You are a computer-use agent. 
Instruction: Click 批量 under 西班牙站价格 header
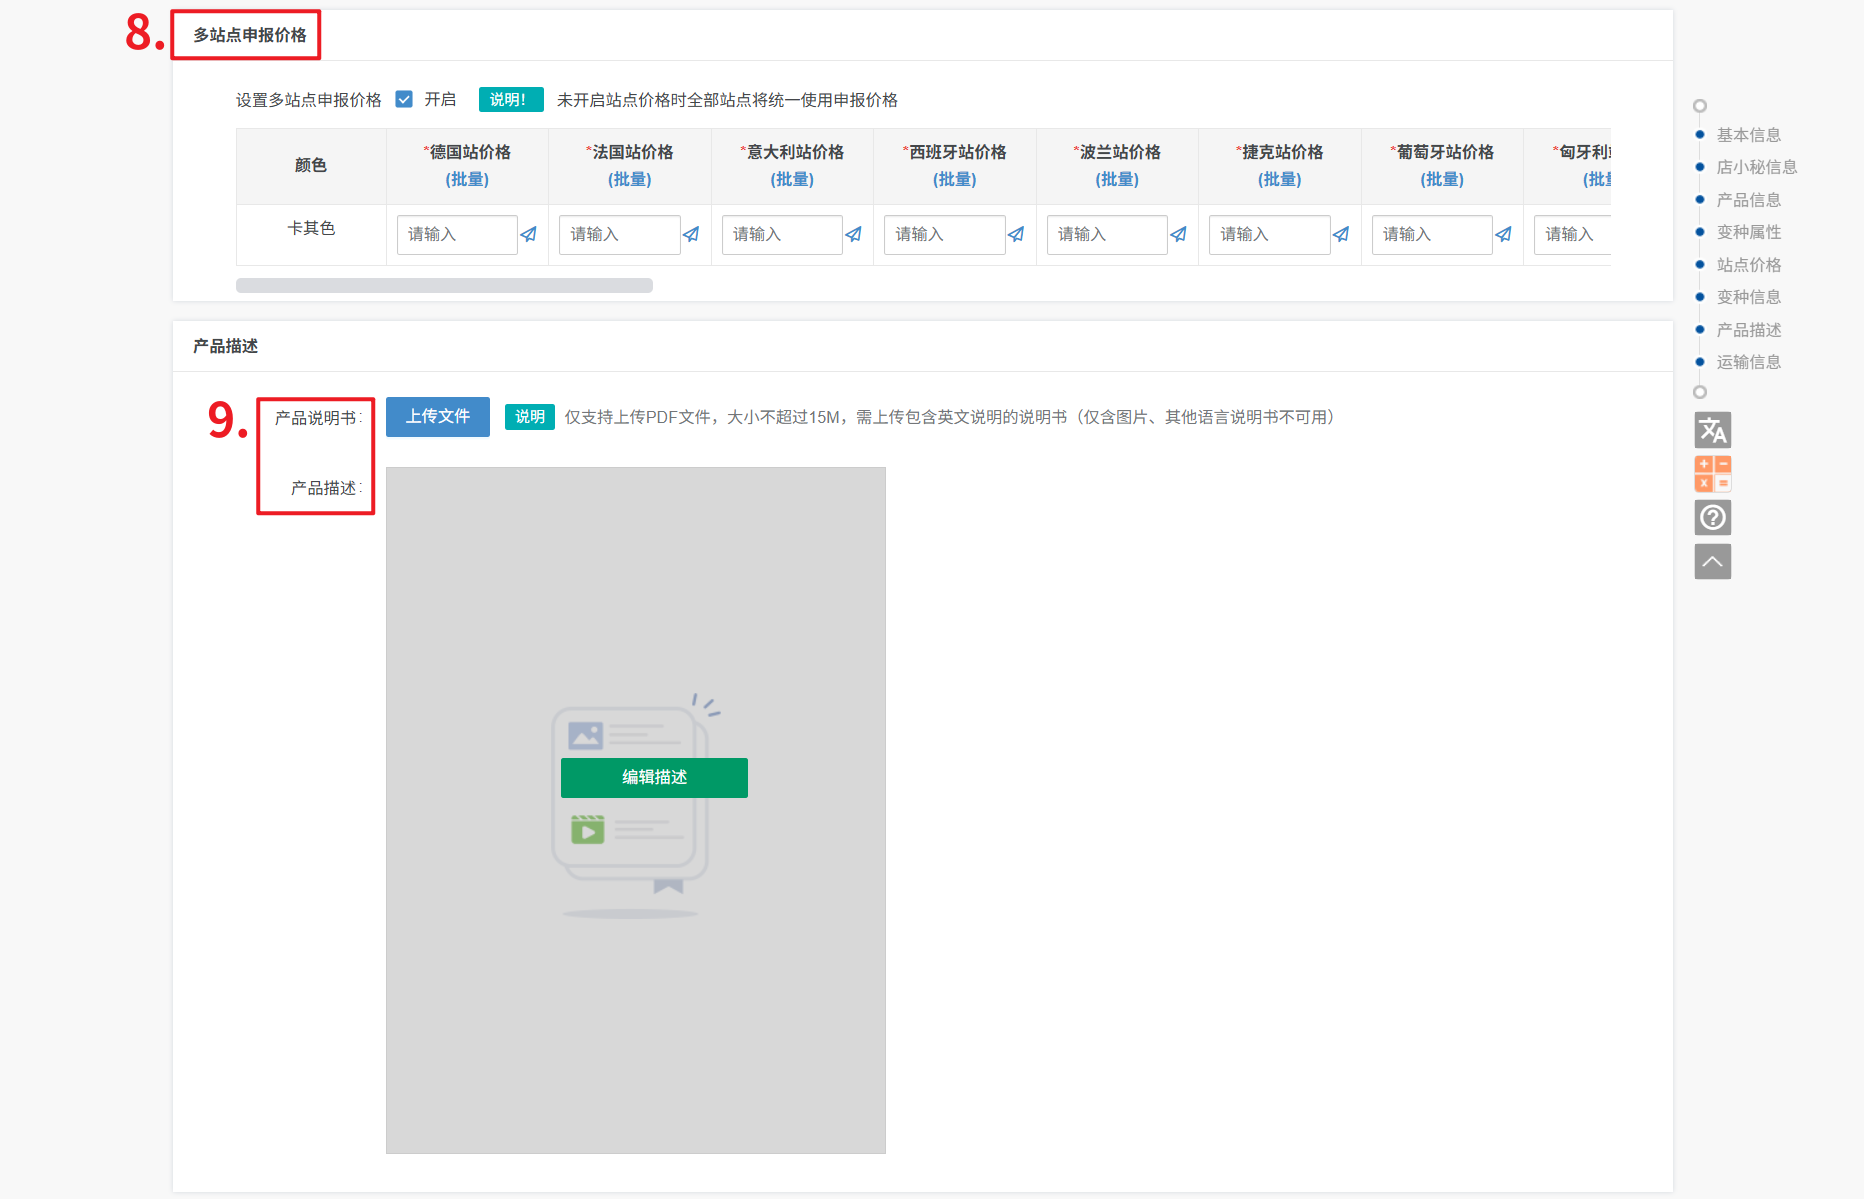click(954, 179)
